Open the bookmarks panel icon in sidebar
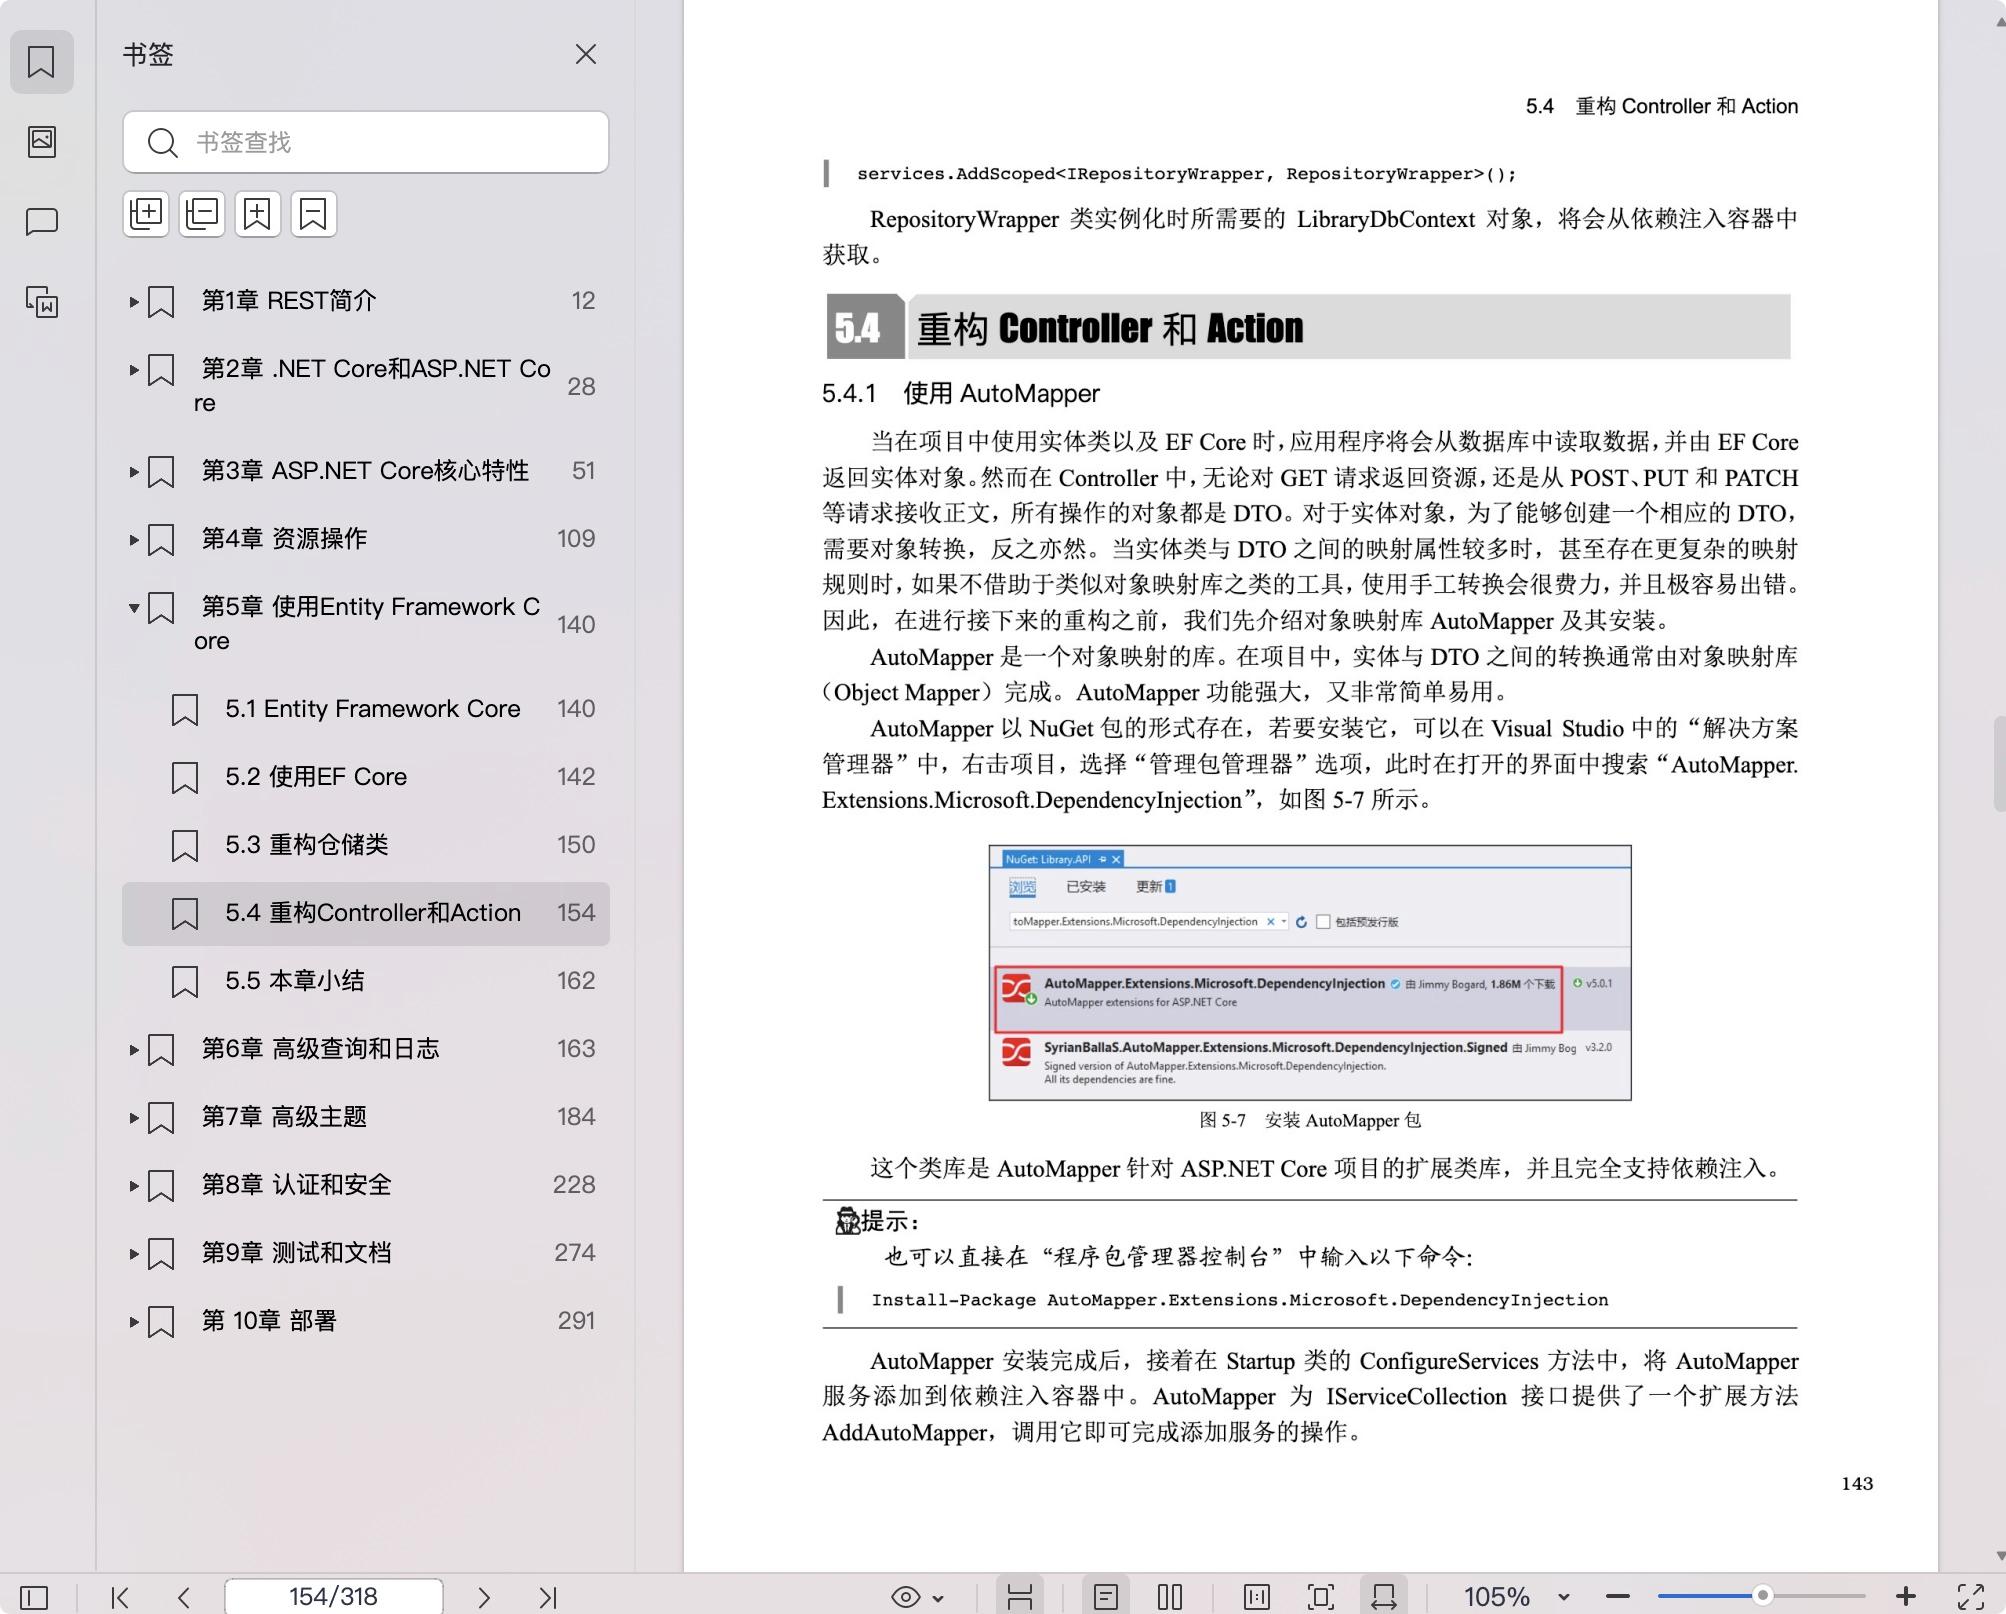Image resolution: width=2006 pixels, height=1614 pixels. coord(41,62)
